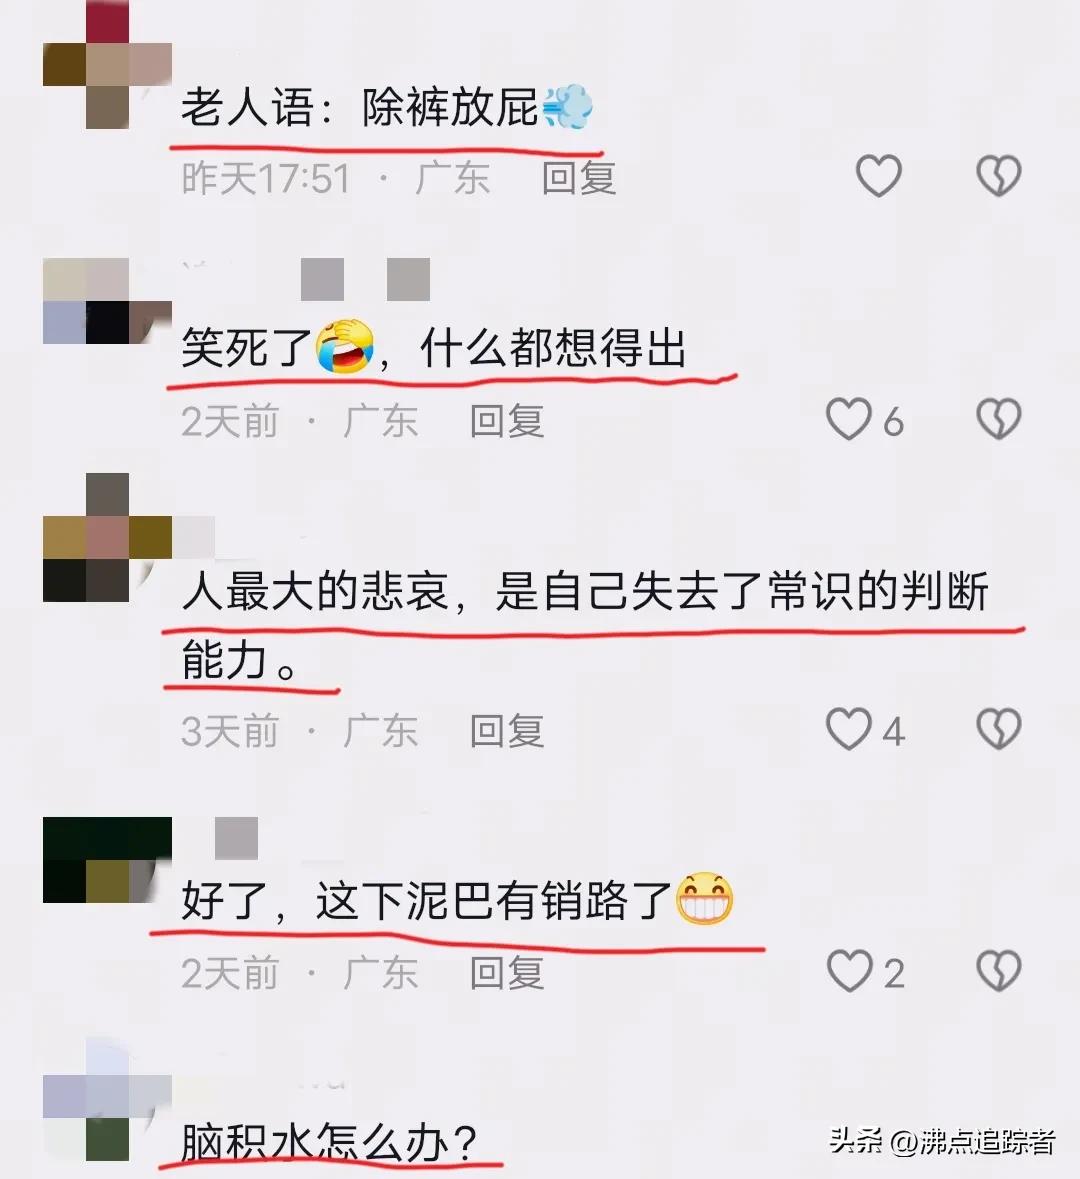Image resolution: width=1080 pixels, height=1179 pixels.
Task: Dislike the 笑死了 comment
Action: point(998,419)
